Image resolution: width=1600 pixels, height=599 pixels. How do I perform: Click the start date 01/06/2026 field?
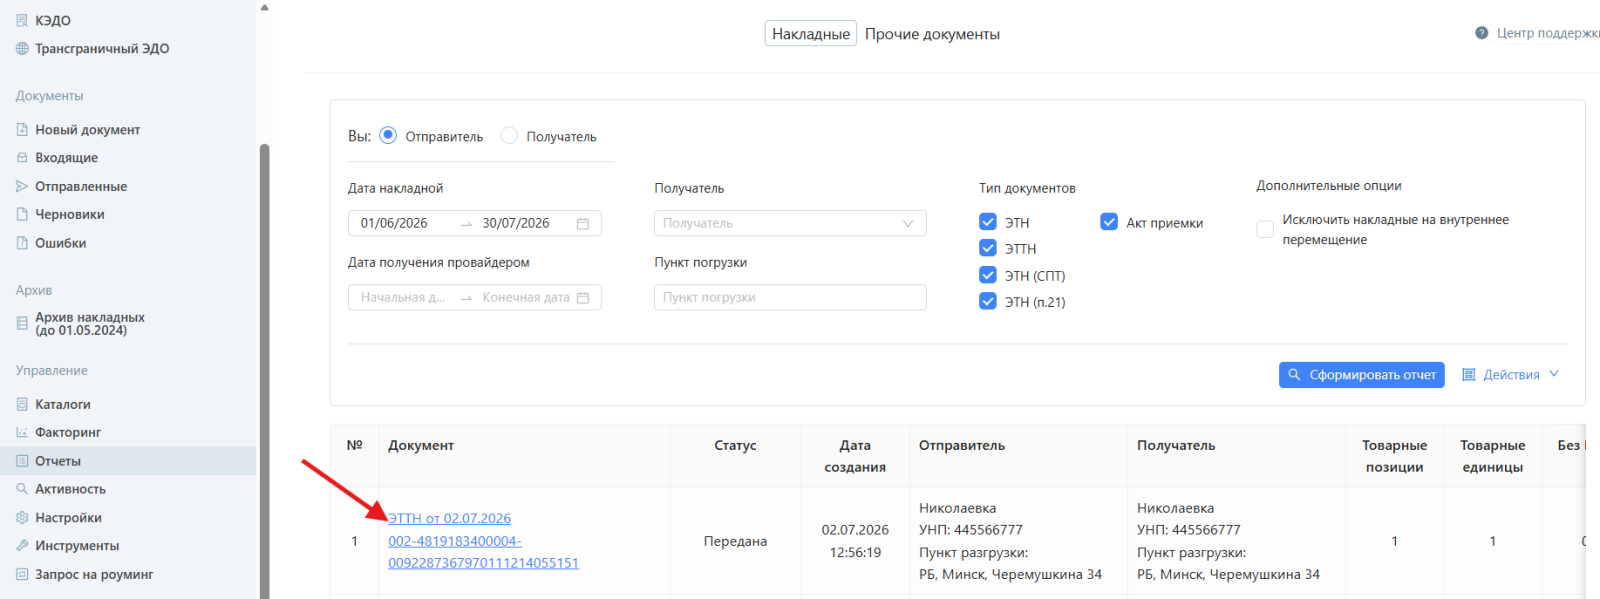coord(394,223)
